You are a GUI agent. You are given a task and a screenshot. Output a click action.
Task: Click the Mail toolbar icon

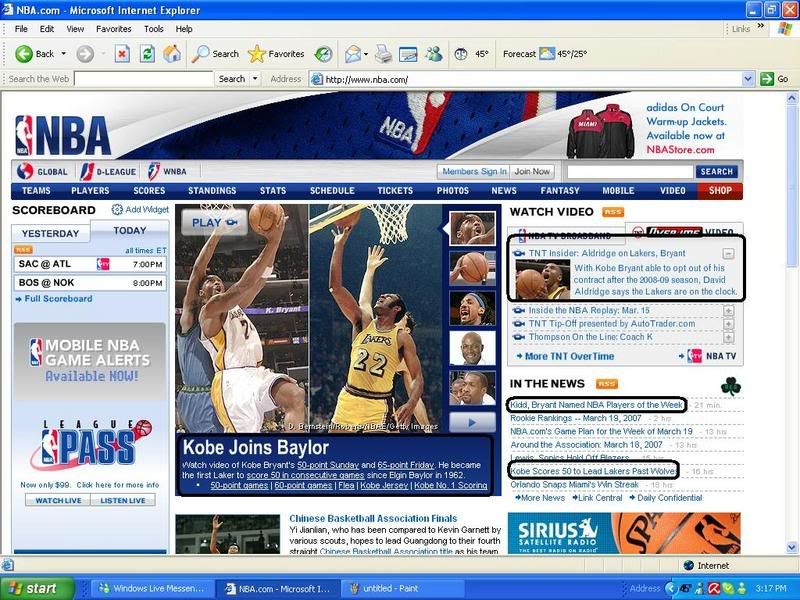(x=353, y=54)
